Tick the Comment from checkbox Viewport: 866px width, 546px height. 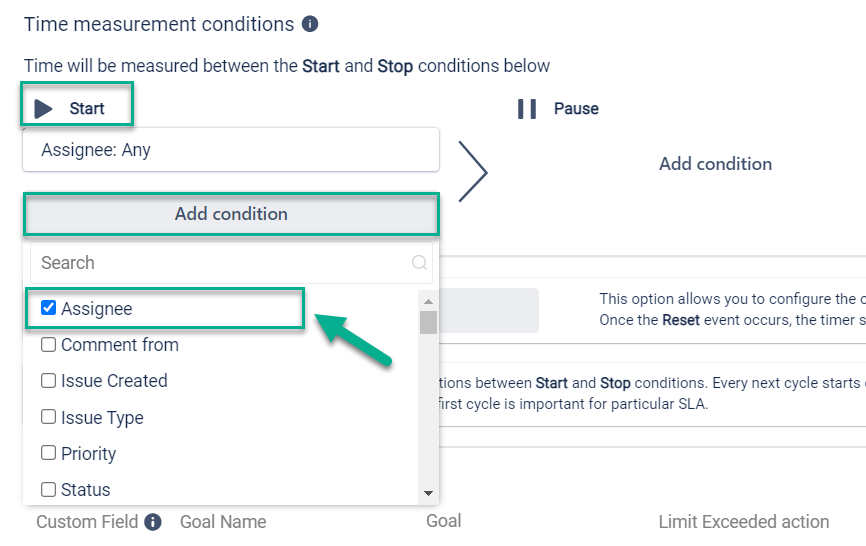click(x=48, y=345)
